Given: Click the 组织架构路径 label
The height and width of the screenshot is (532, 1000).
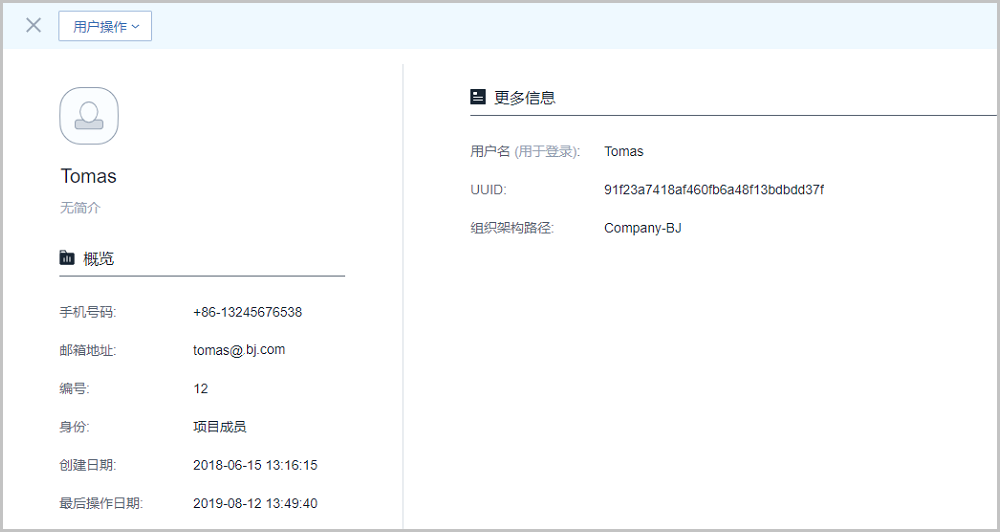Looking at the screenshot, I should pos(511,228).
